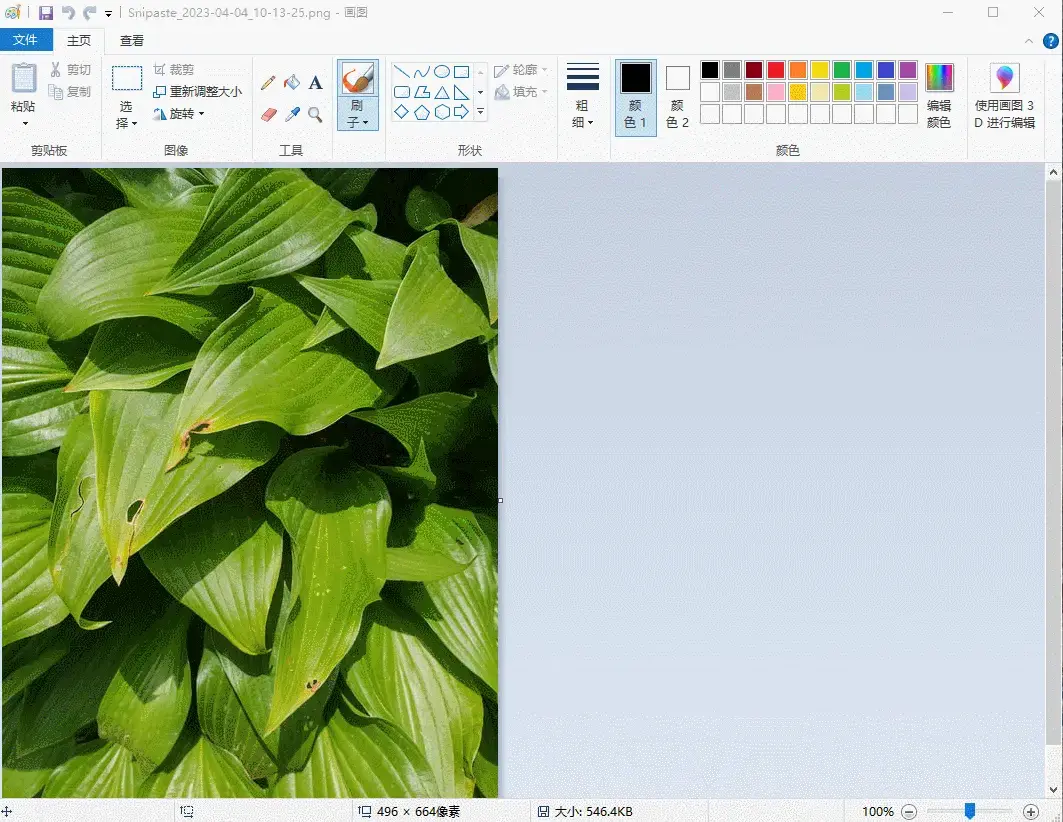1063x822 pixels.
Task: Collapse the ribbon with the chevron arrow
Action: [x=1029, y=41]
